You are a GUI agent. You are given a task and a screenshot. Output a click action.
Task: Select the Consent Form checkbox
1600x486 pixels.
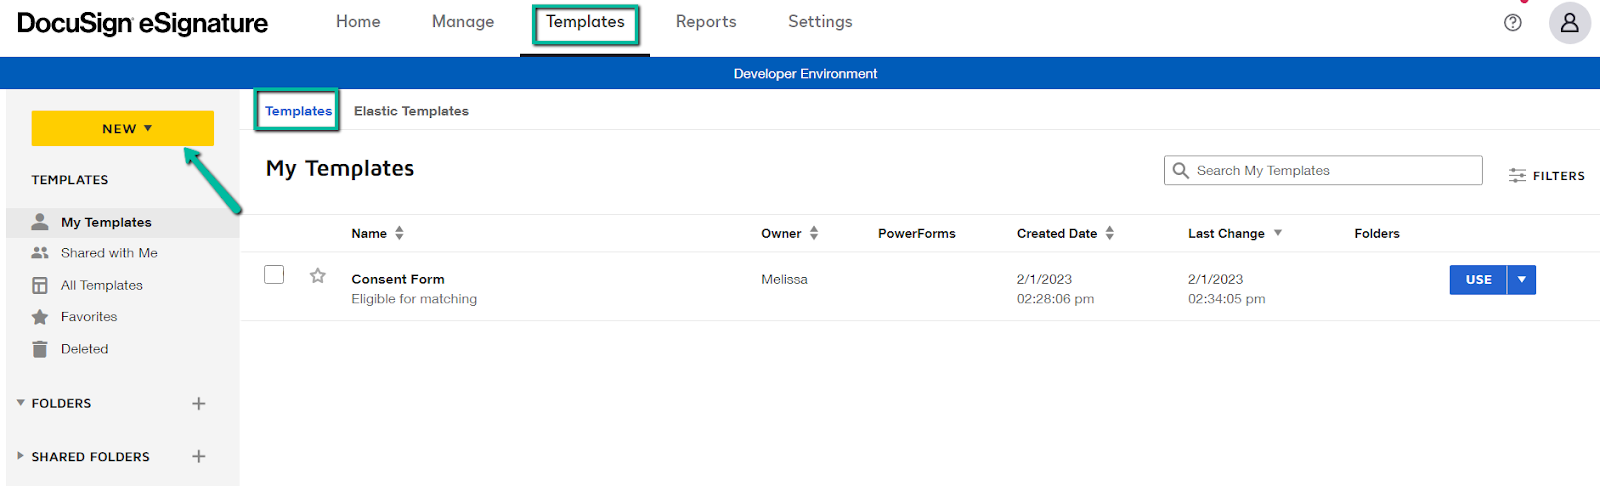tap(274, 275)
